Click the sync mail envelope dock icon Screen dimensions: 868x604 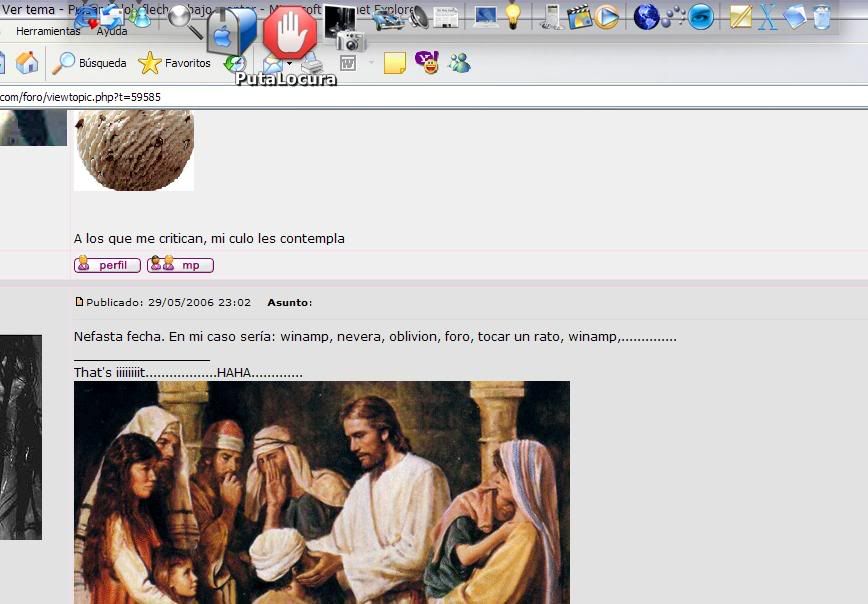pyautogui.click(x=112, y=16)
